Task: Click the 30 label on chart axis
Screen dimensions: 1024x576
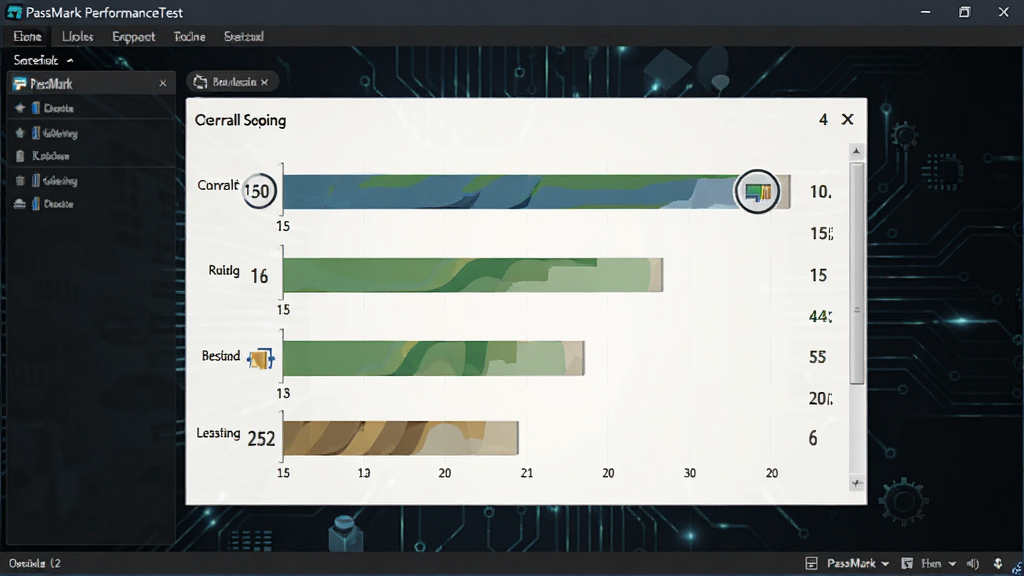Action: (690, 473)
